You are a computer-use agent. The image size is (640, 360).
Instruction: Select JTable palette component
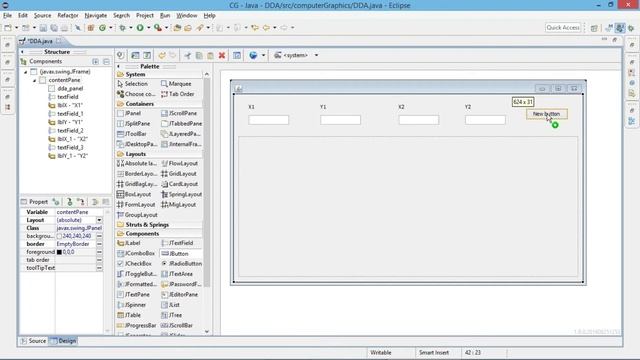coord(129,315)
